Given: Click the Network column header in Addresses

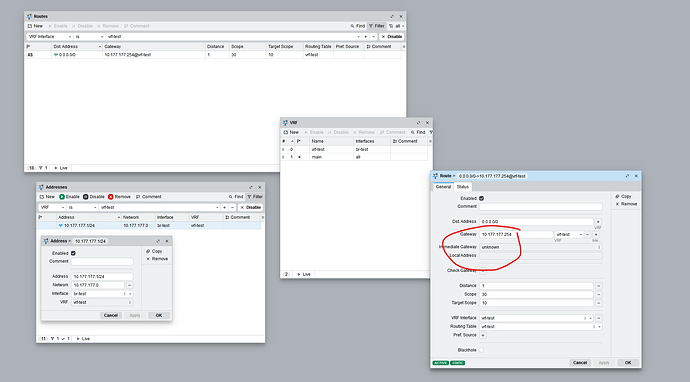Looking at the screenshot, I should [x=138, y=217].
